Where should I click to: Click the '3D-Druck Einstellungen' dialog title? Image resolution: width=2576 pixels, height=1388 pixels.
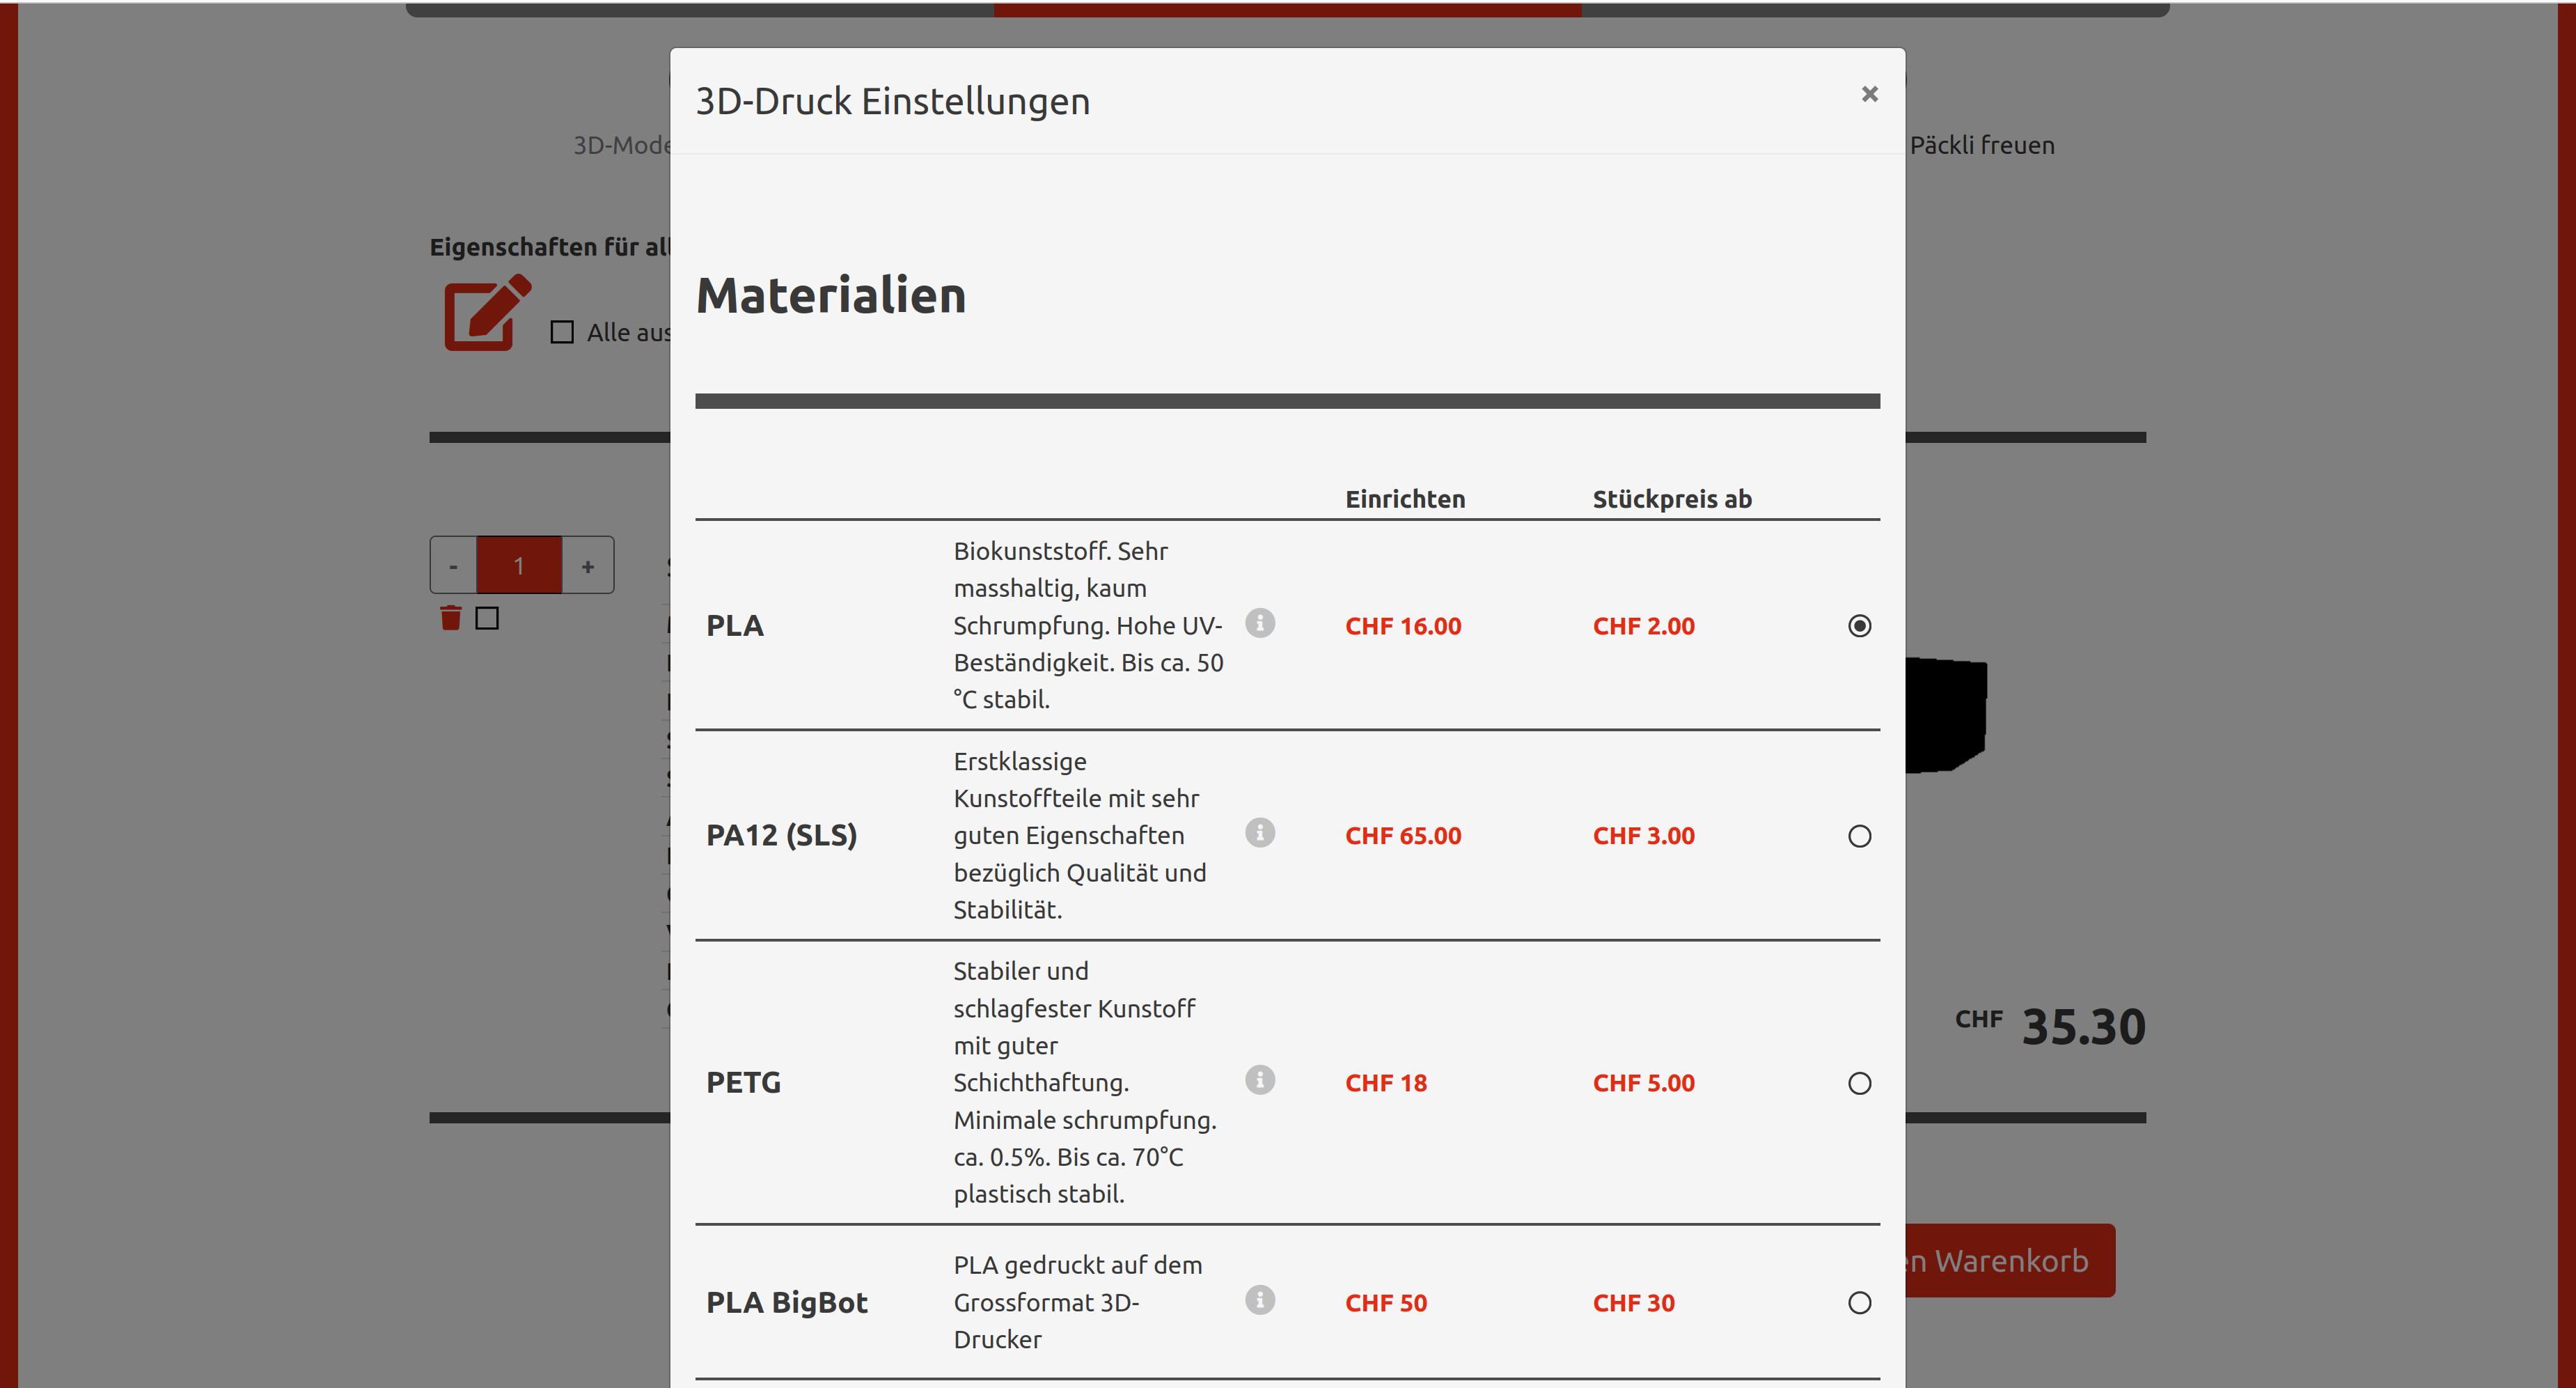pyautogui.click(x=892, y=102)
